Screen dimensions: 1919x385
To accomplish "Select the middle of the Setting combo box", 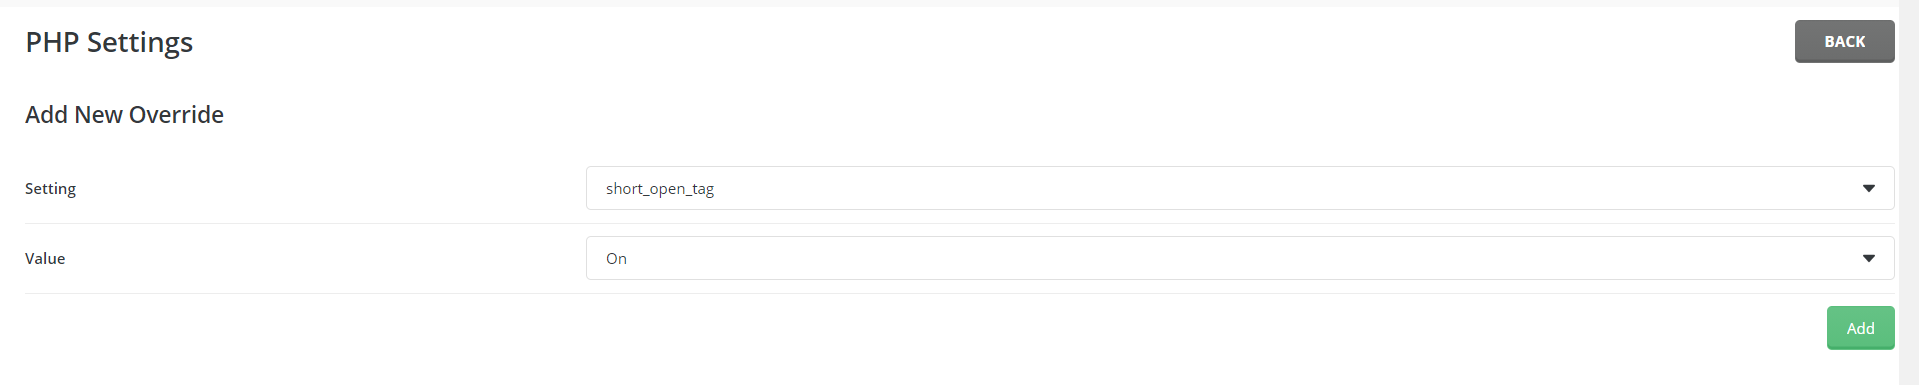I will 1240,188.
